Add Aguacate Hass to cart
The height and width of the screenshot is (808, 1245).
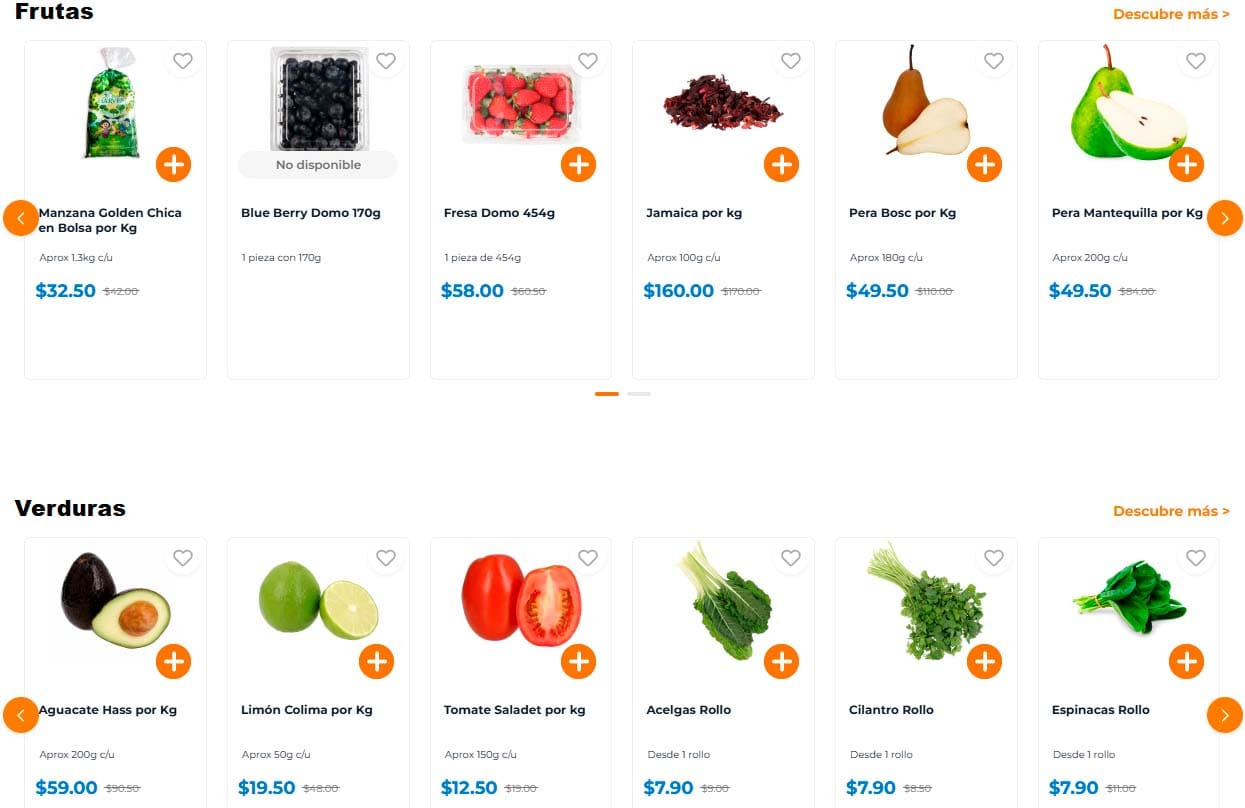coord(174,661)
